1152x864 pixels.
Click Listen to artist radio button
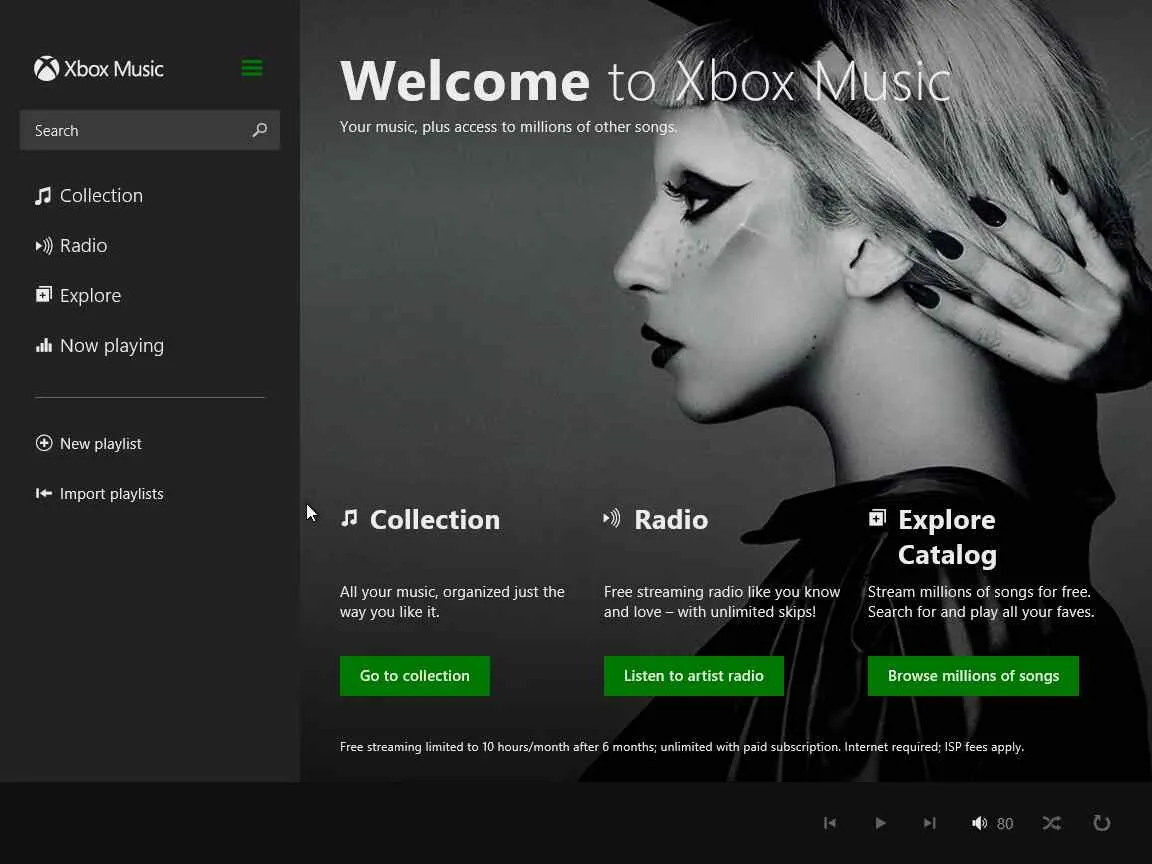tap(694, 676)
